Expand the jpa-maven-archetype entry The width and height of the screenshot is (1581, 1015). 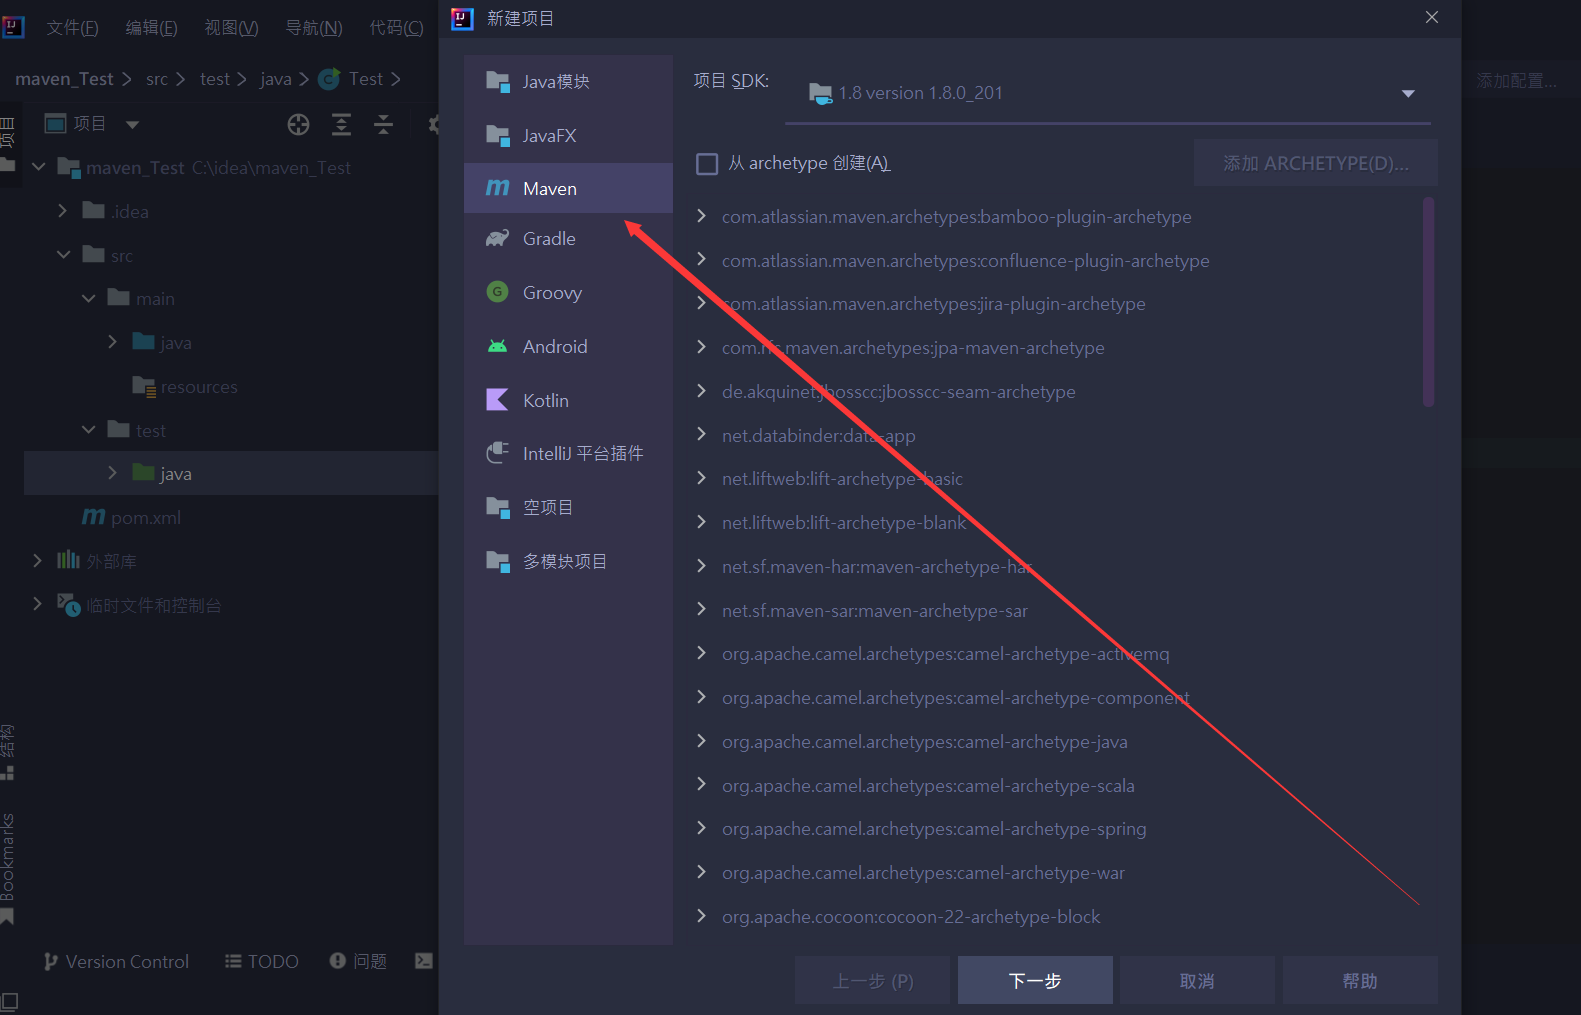point(701,347)
